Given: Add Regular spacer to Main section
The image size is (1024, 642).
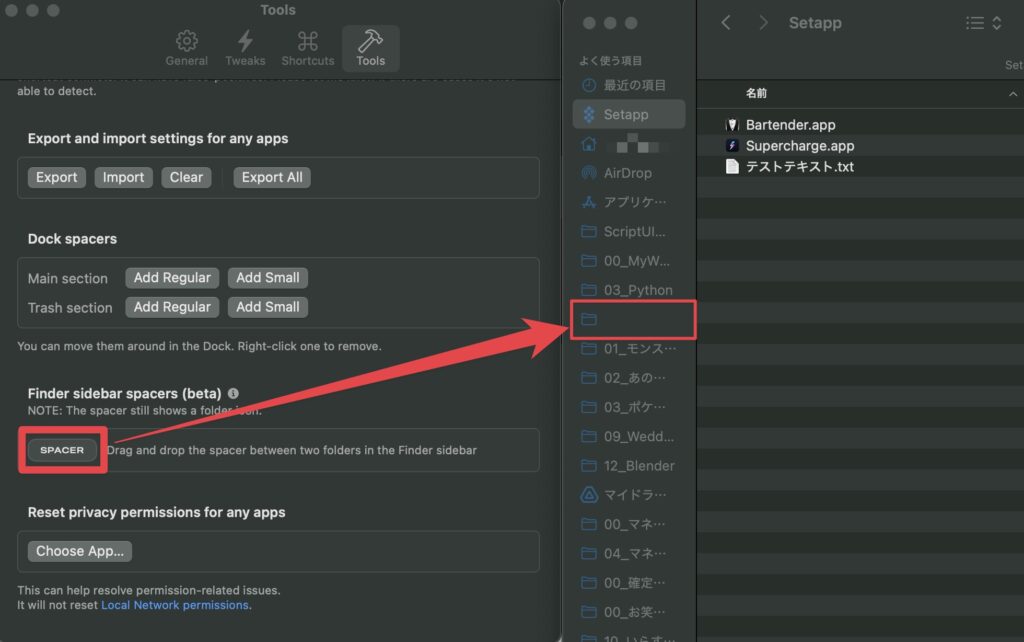Looking at the screenshot, I should tap(172, 278).
